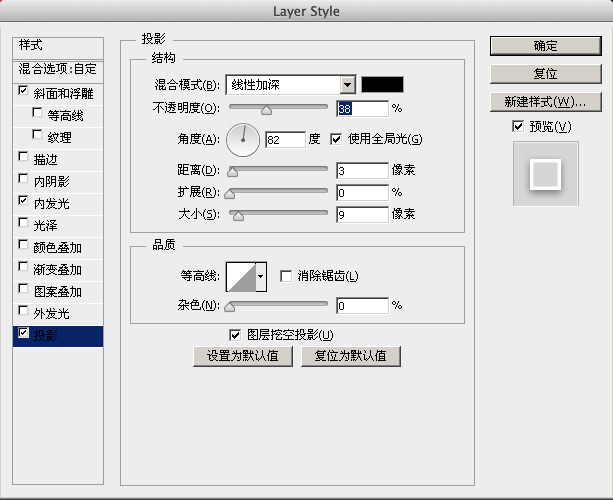Toggle 使用全局光 checkbox

click(x=336, y=139)
